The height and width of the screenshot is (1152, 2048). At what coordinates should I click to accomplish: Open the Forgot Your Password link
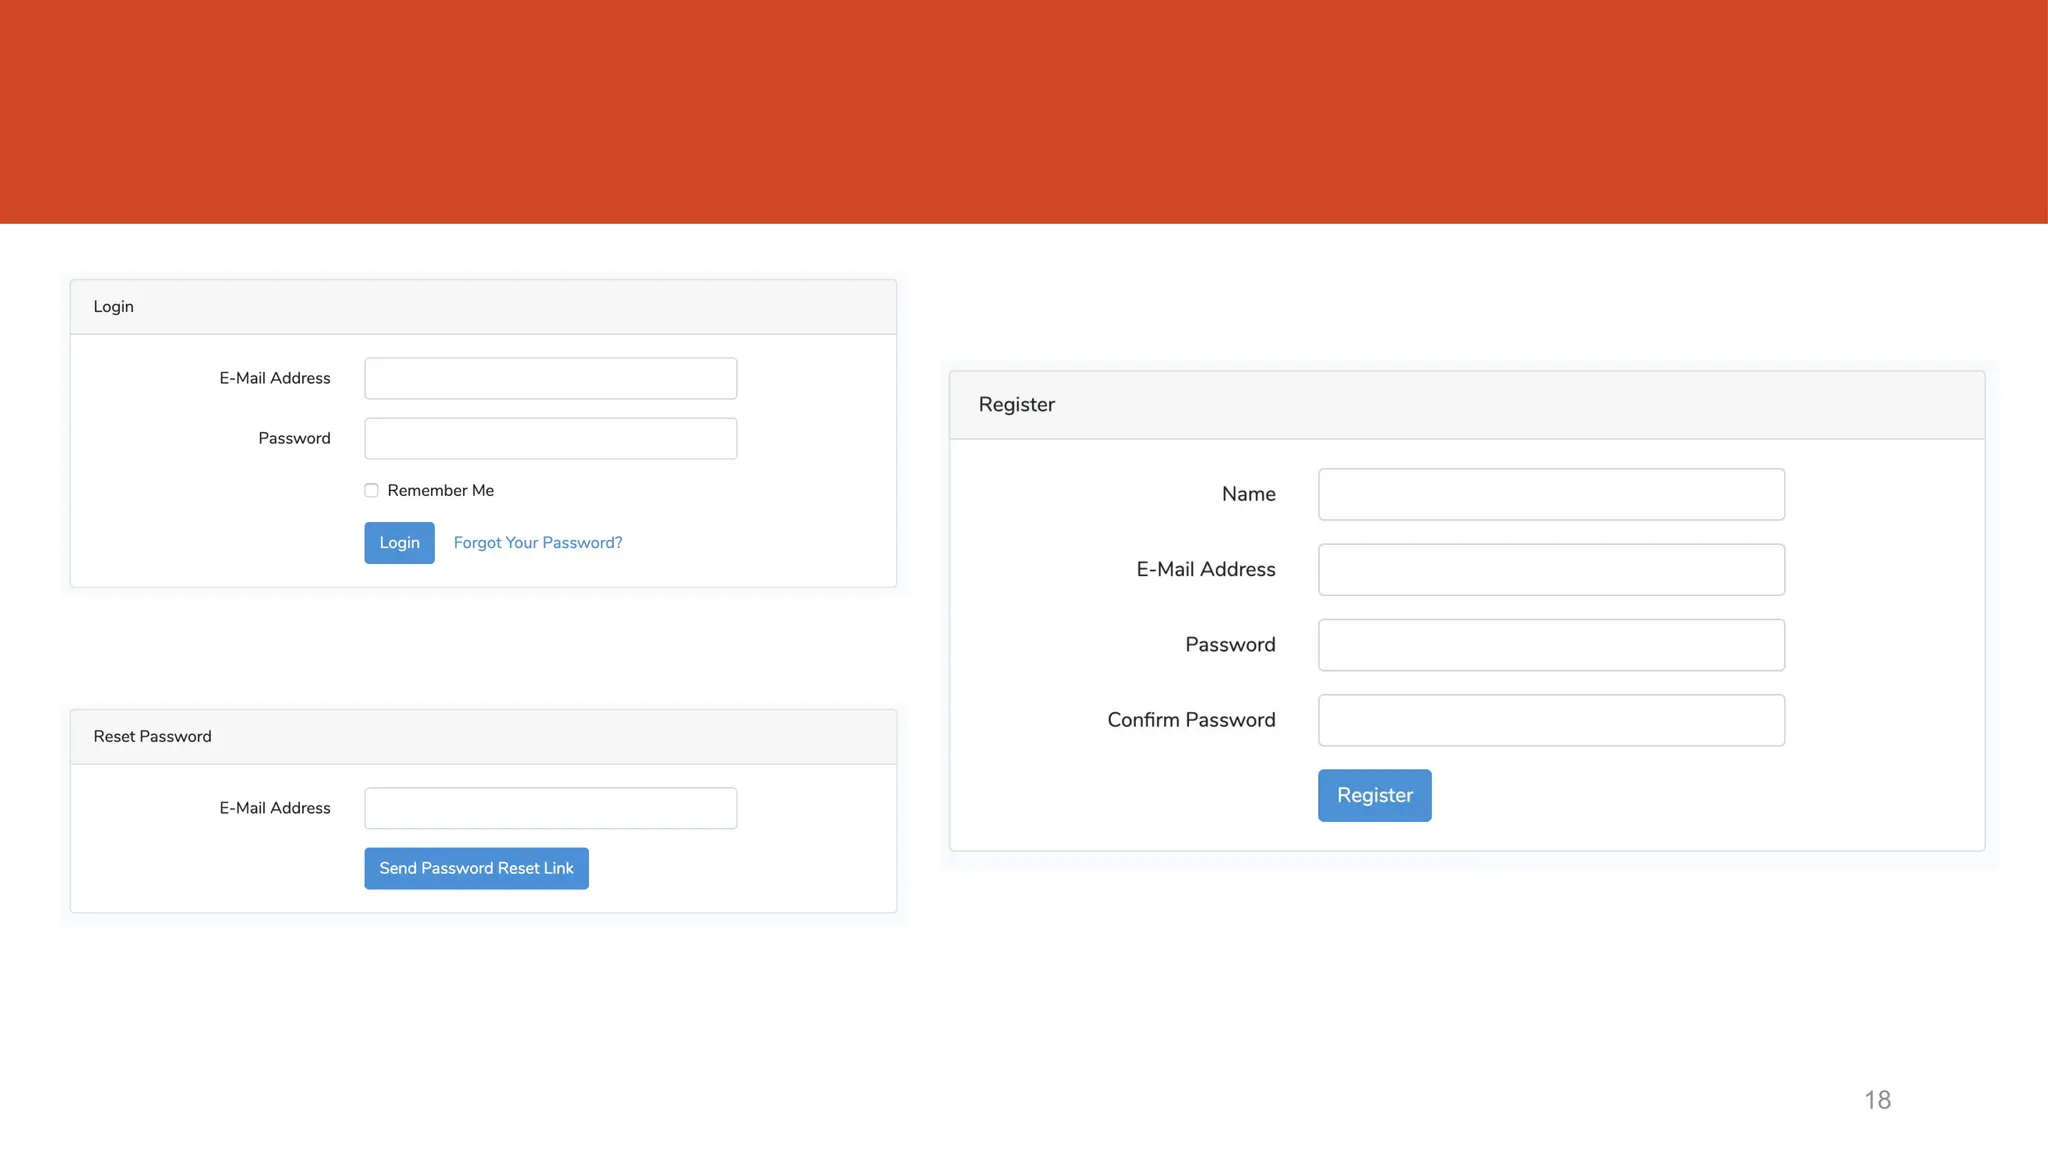pyautogui.click(x=537, y=543)
